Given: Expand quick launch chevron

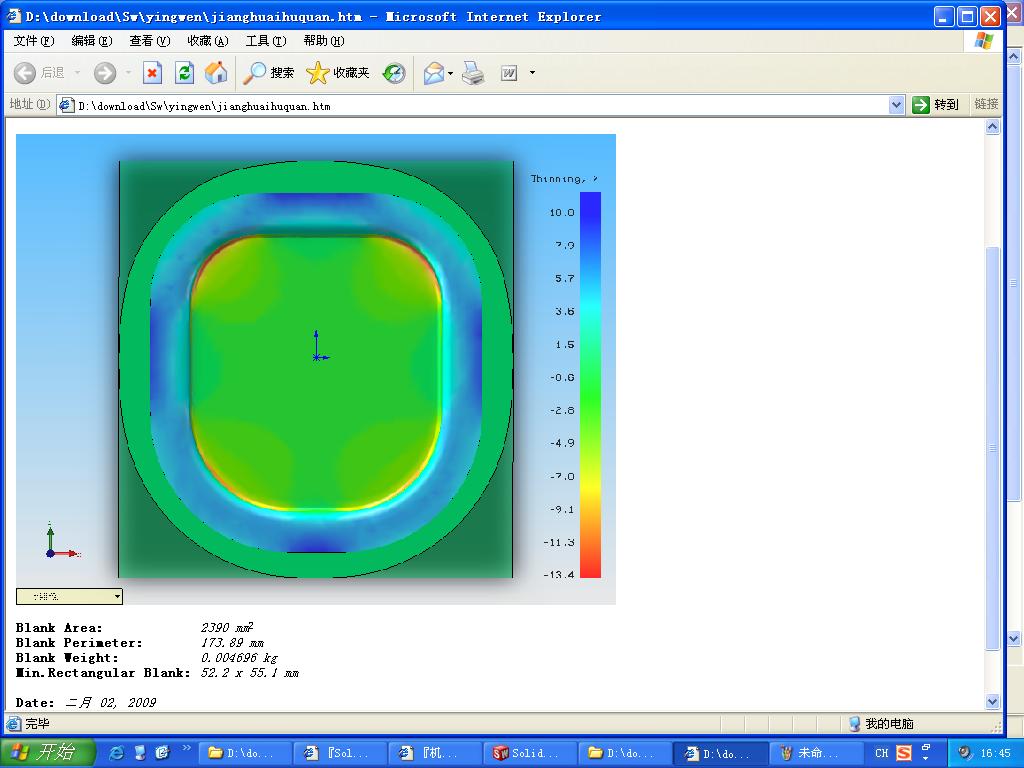Looking at the screenshot, I should [186, 748].
